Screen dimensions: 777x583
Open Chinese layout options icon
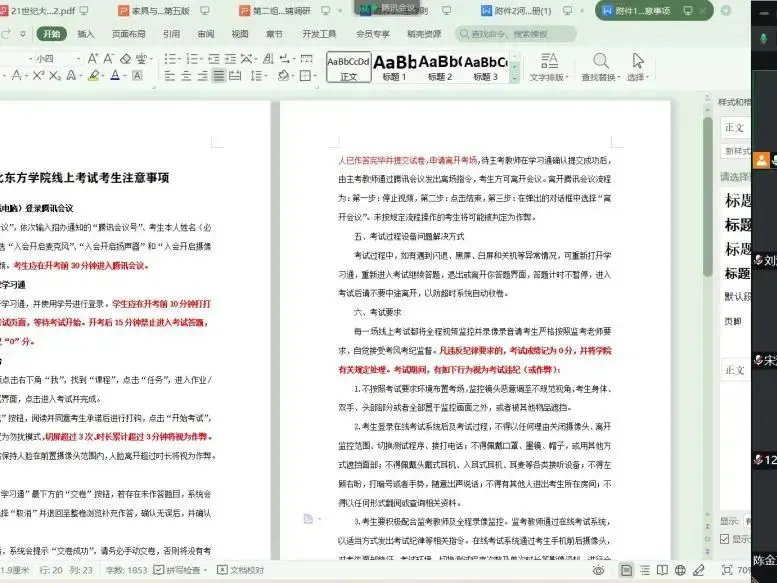[246, 59]
